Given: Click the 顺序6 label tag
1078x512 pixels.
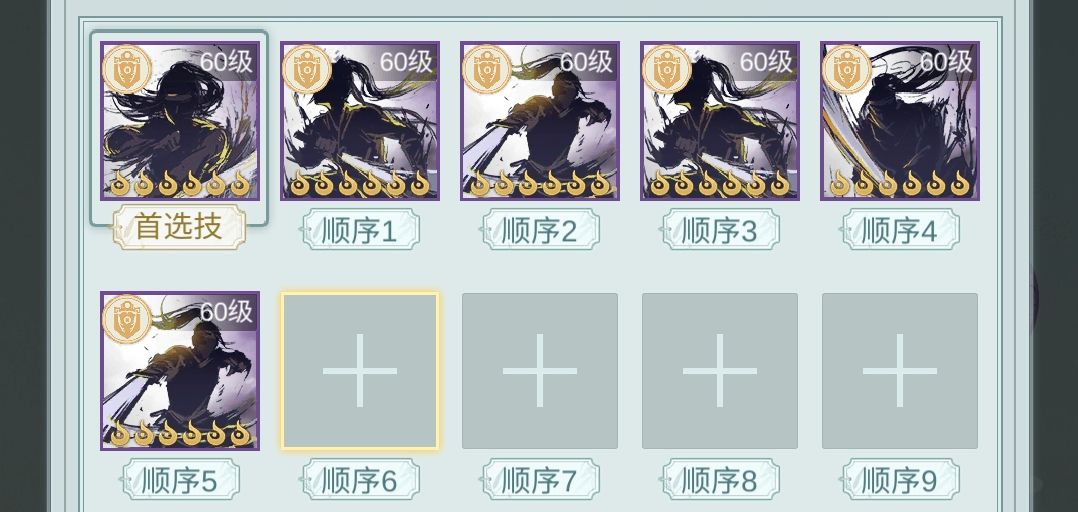Looking at the screenshot, I should (x=360, y=480).
